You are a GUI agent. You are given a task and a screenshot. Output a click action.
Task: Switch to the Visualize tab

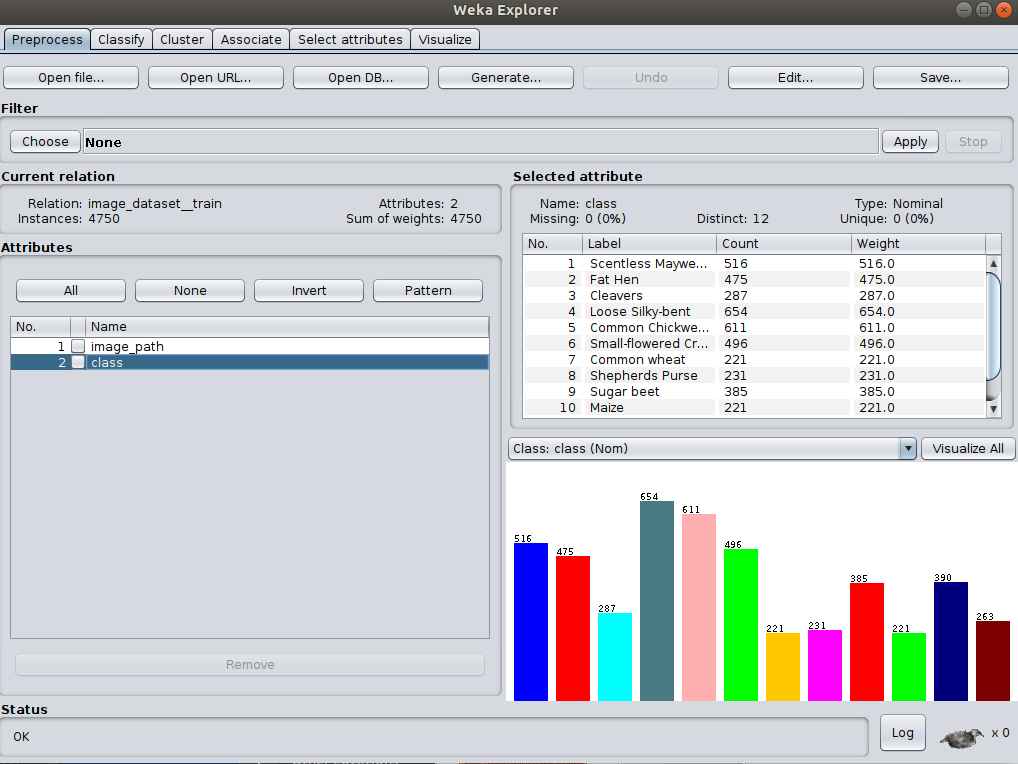point(445,40)
